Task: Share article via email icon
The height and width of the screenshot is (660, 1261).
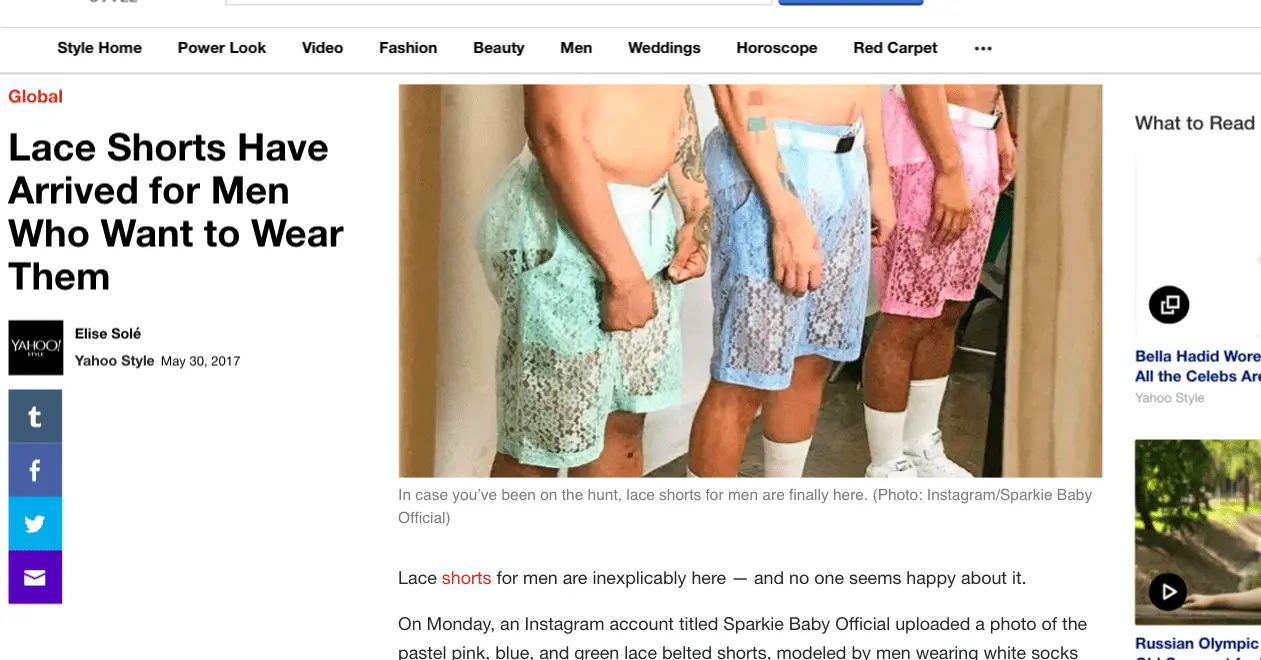Action: [x=35, y=577]
